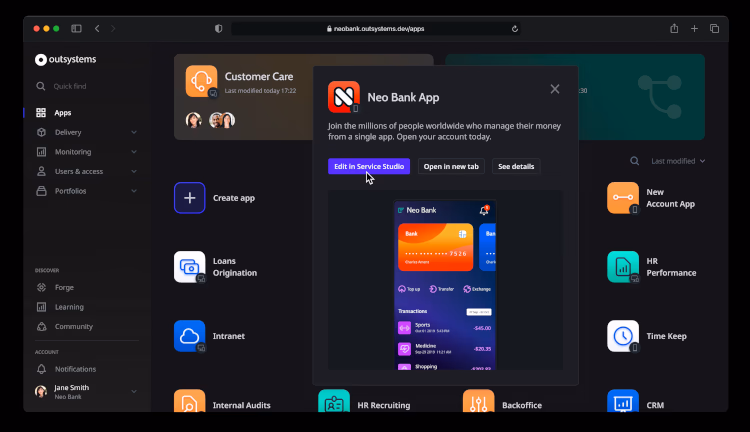This screenshot has width=750, height=432.
Task: Open the Backoffice app icon
Action: pyautogui.click(x=478, y=401)
